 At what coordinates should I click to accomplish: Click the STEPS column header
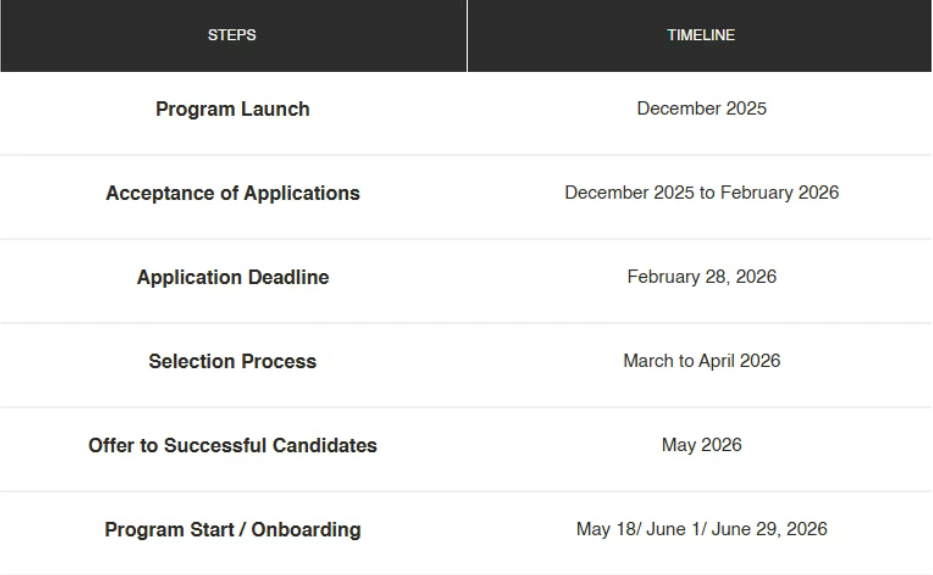(232, 35)
